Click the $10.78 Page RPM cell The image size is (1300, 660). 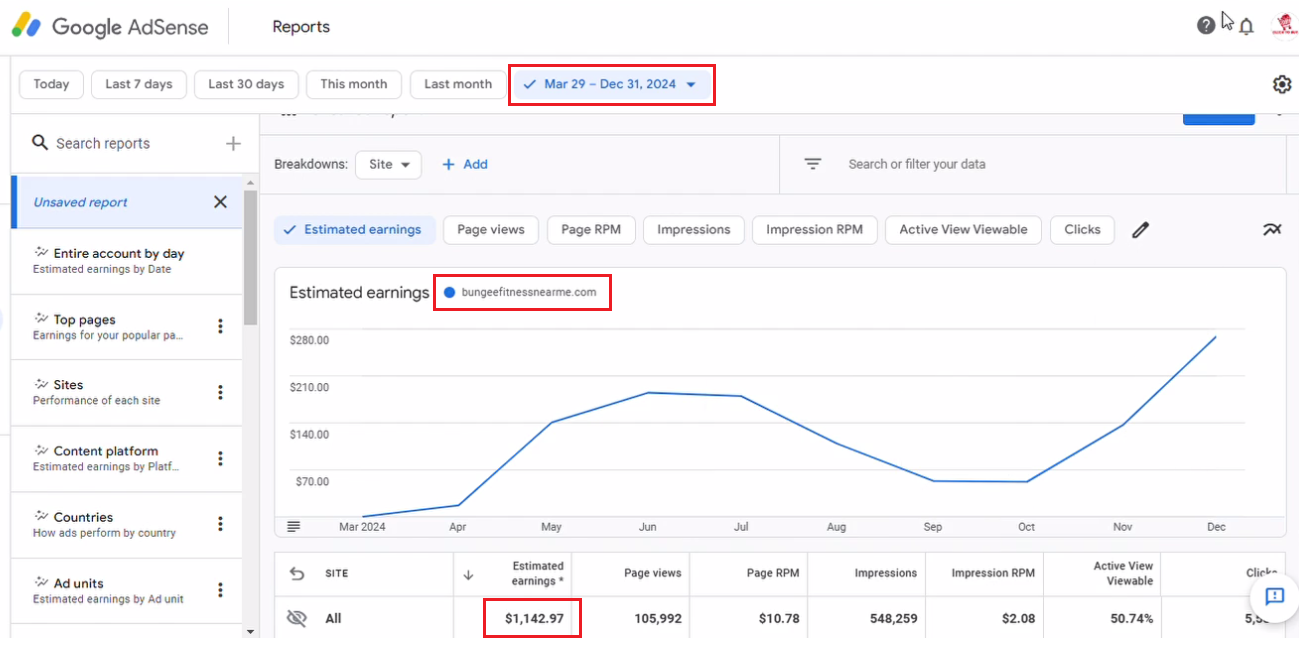779,619
